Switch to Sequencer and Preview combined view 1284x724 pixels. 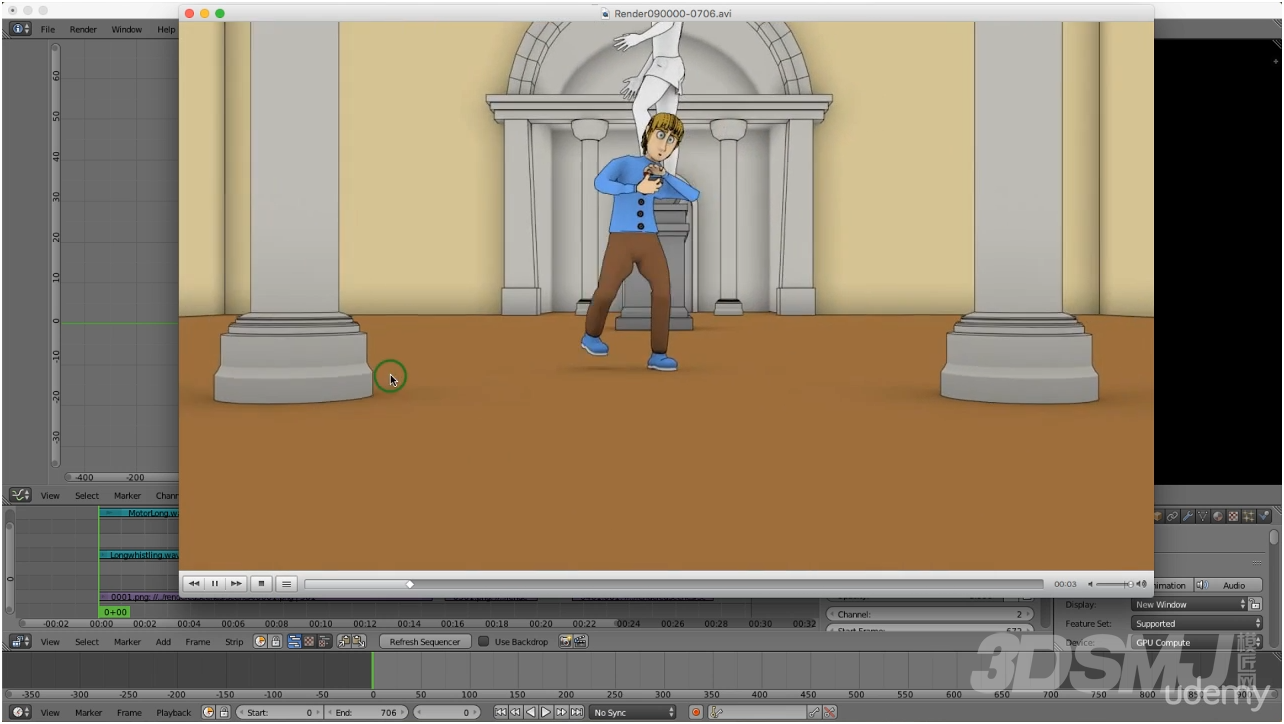tap(323, 641)
